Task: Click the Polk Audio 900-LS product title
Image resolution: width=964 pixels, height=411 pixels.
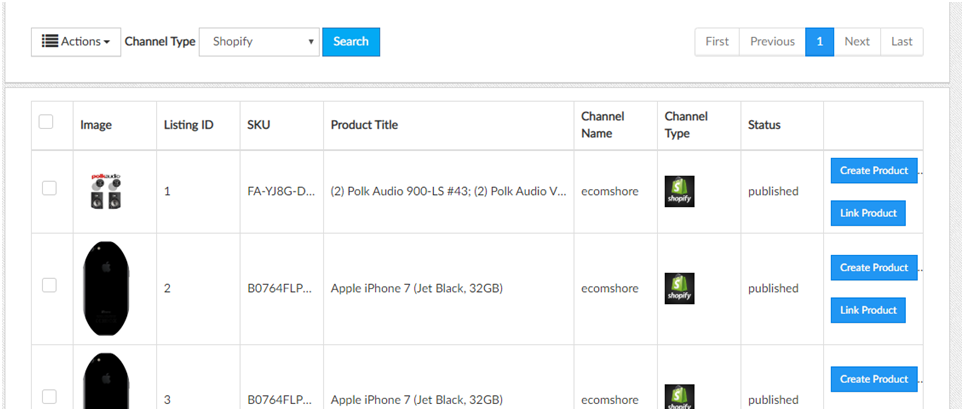Action: point(449,191)
